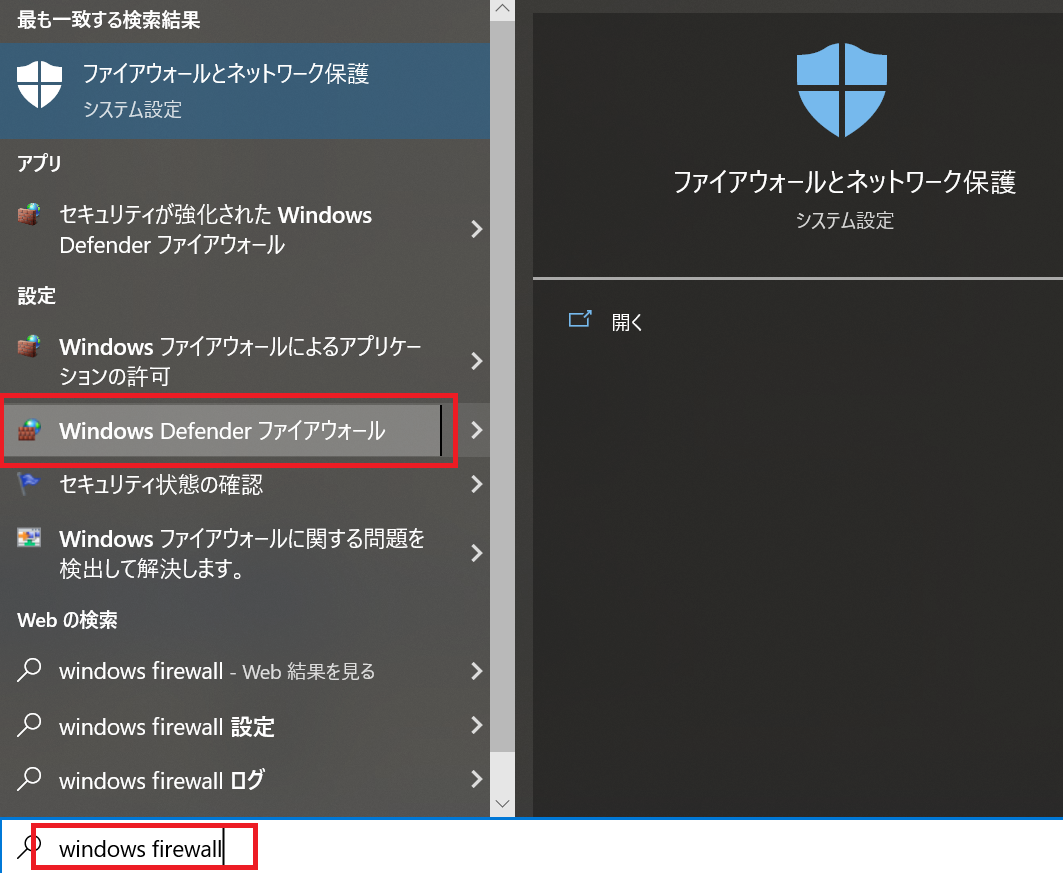Image resolution: width=1063 pixels, height=873 pixels.
Task: Open セキュリティ状態の確認 setting
Action: pos(230,484)
